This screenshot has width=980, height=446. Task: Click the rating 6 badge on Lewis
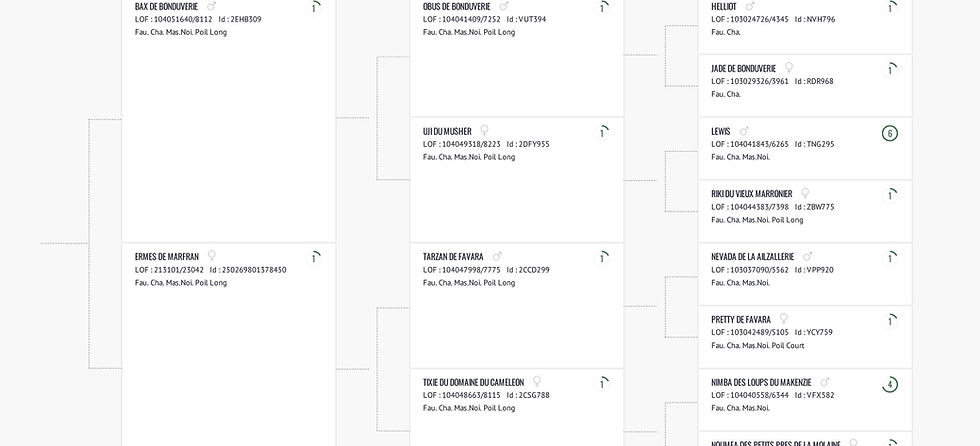point(890,133)
